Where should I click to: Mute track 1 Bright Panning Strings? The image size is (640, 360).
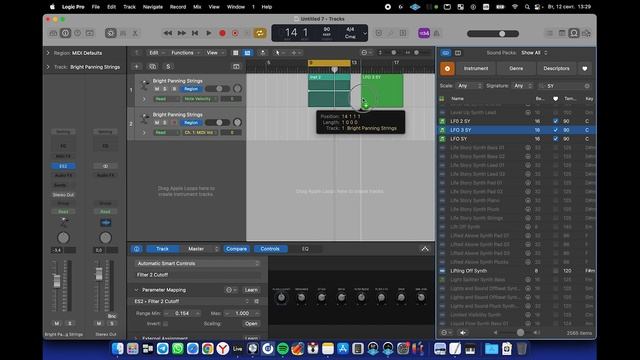click(157, 89)
